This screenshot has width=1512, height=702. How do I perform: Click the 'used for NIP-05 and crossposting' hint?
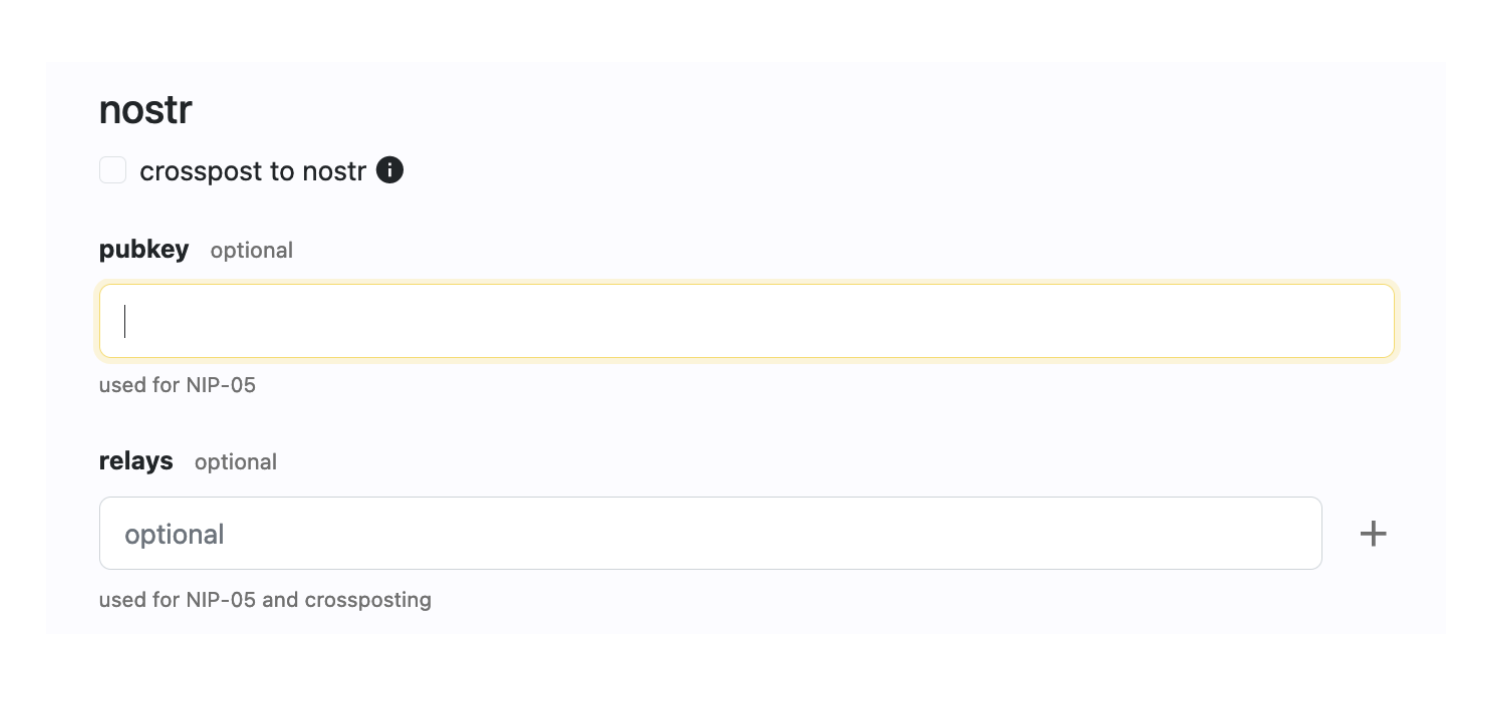265,600
